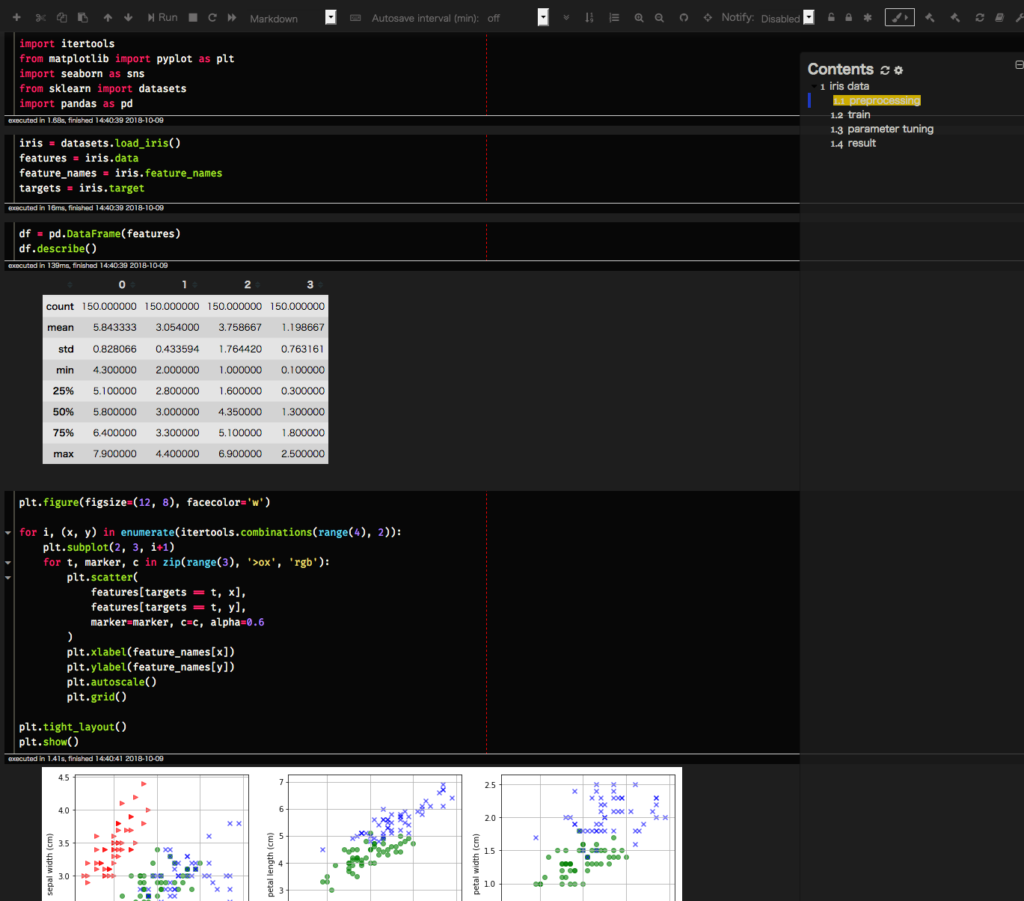
Task: Paste cells with the clipboard icon
Action: pos(82,18)
